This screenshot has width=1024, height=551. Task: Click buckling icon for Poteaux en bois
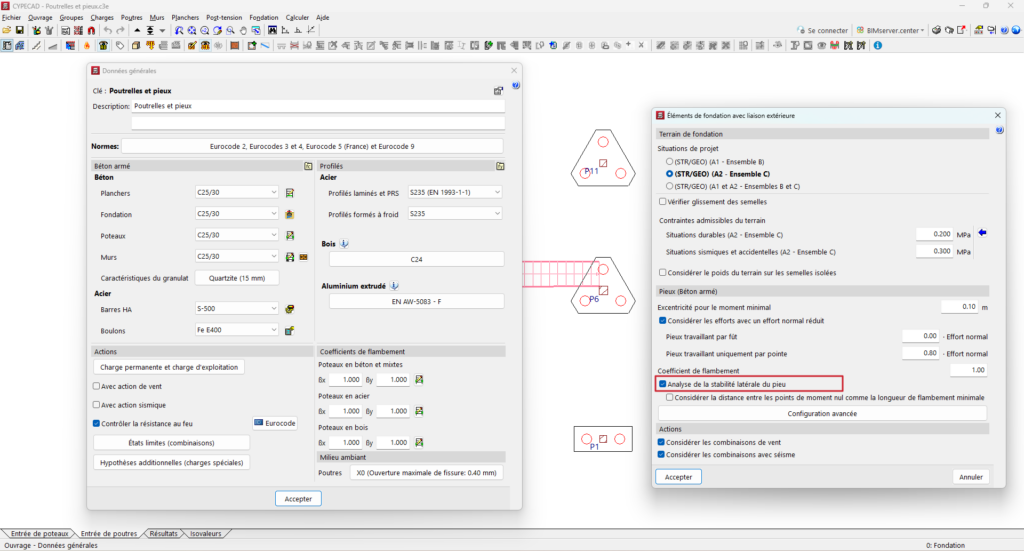point(419,442)
